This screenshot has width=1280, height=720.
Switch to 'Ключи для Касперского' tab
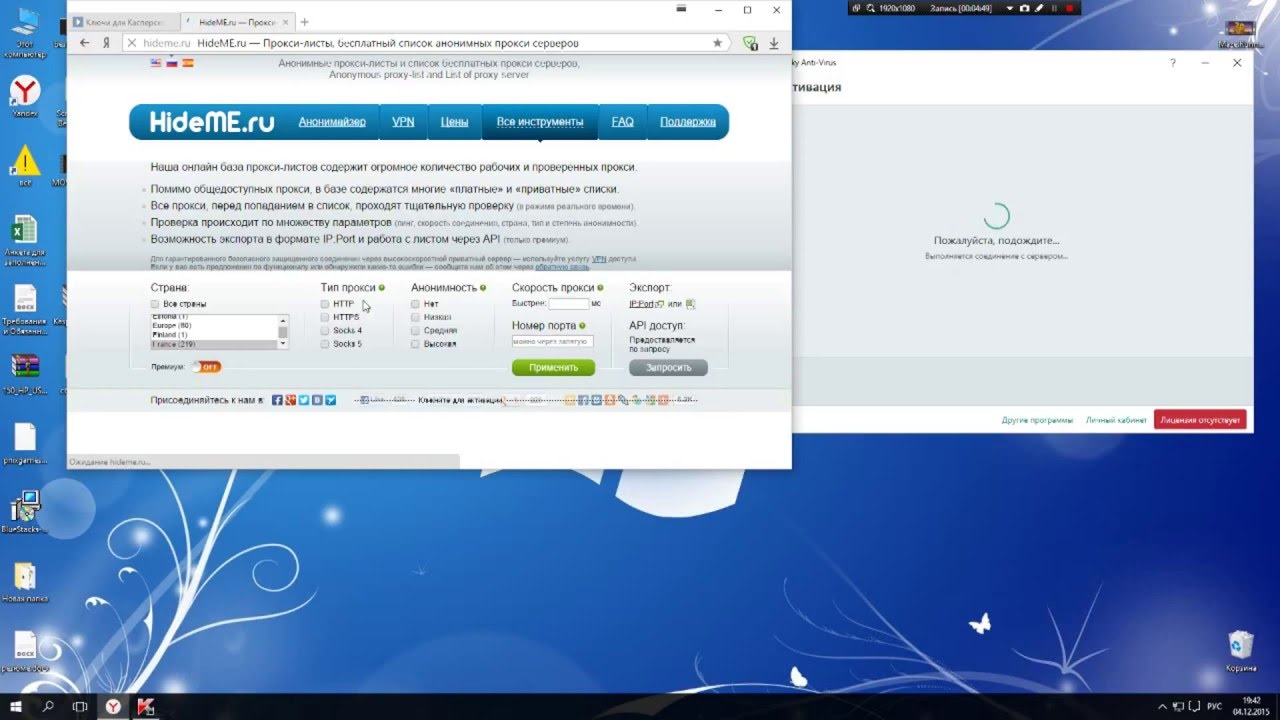[x=125, y=22]
